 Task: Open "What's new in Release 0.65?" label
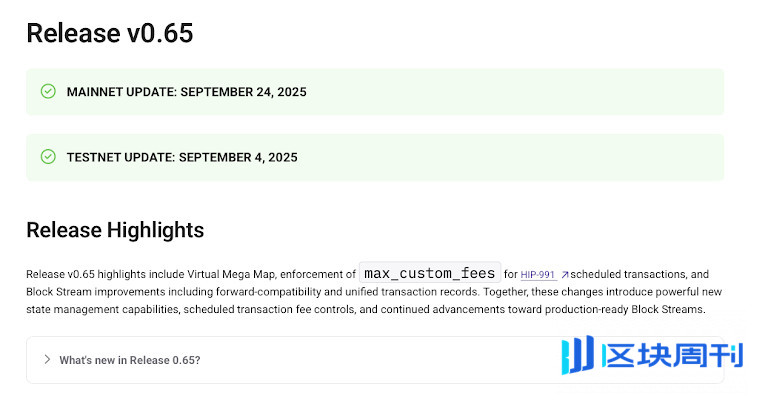click(x=130, y=360)
